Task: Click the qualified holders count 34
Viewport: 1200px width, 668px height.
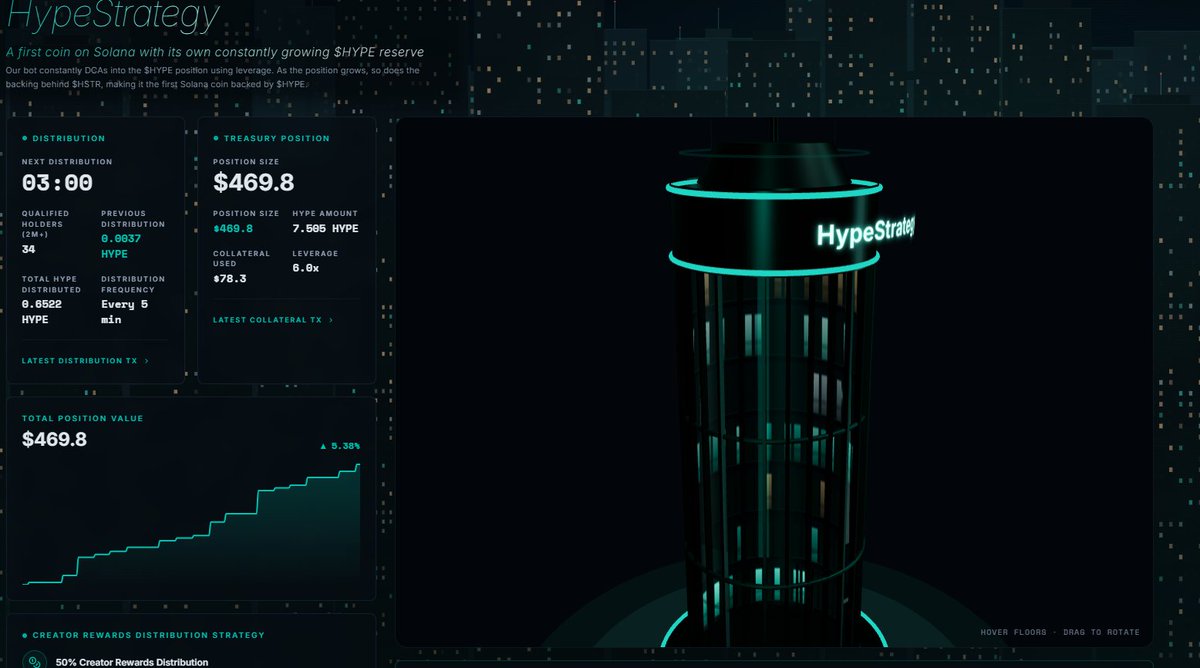Action: pyautogui.click(x=28, y=250)
